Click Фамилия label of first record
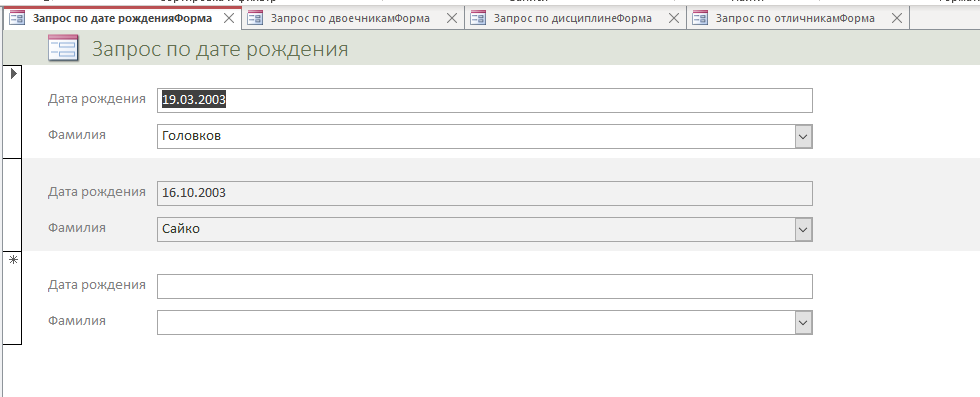 (77, 134)
